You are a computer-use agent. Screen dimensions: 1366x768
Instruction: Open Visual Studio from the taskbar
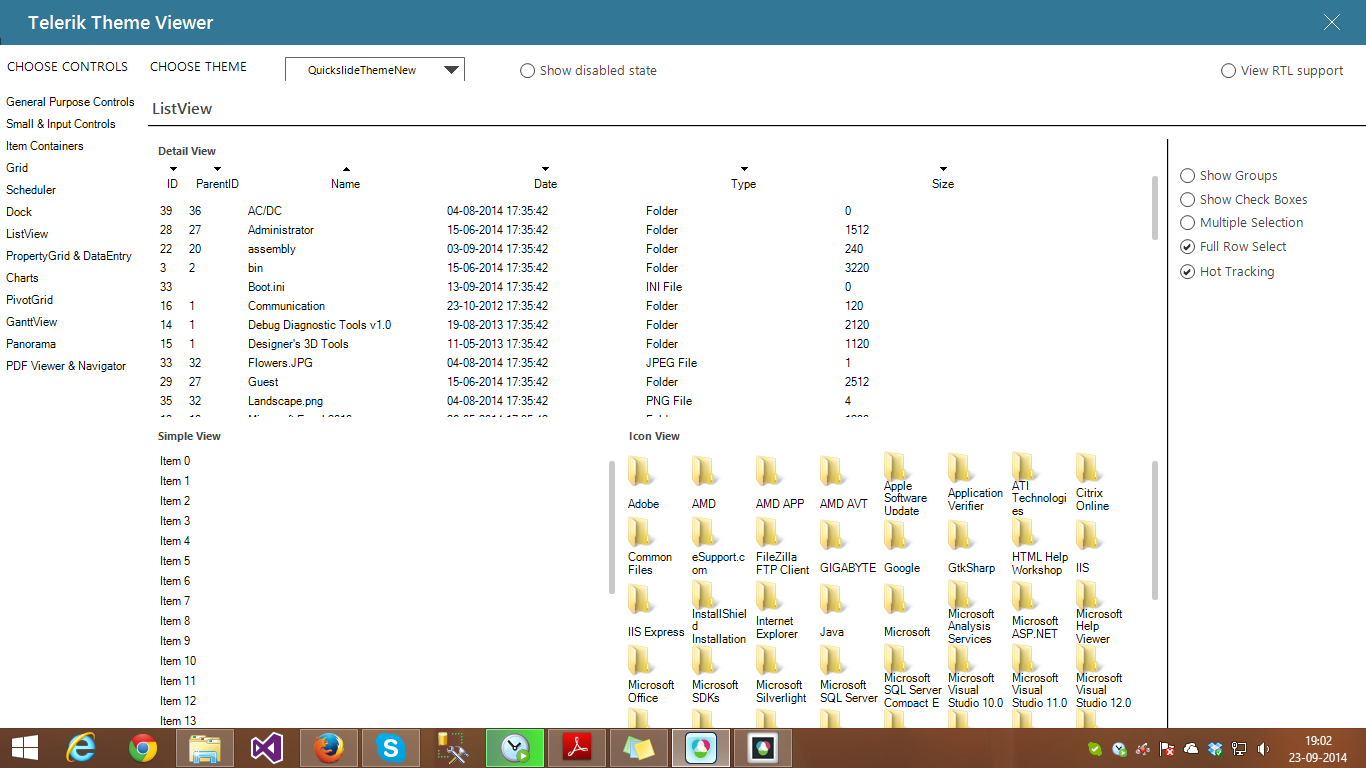(x=267, y=748)
